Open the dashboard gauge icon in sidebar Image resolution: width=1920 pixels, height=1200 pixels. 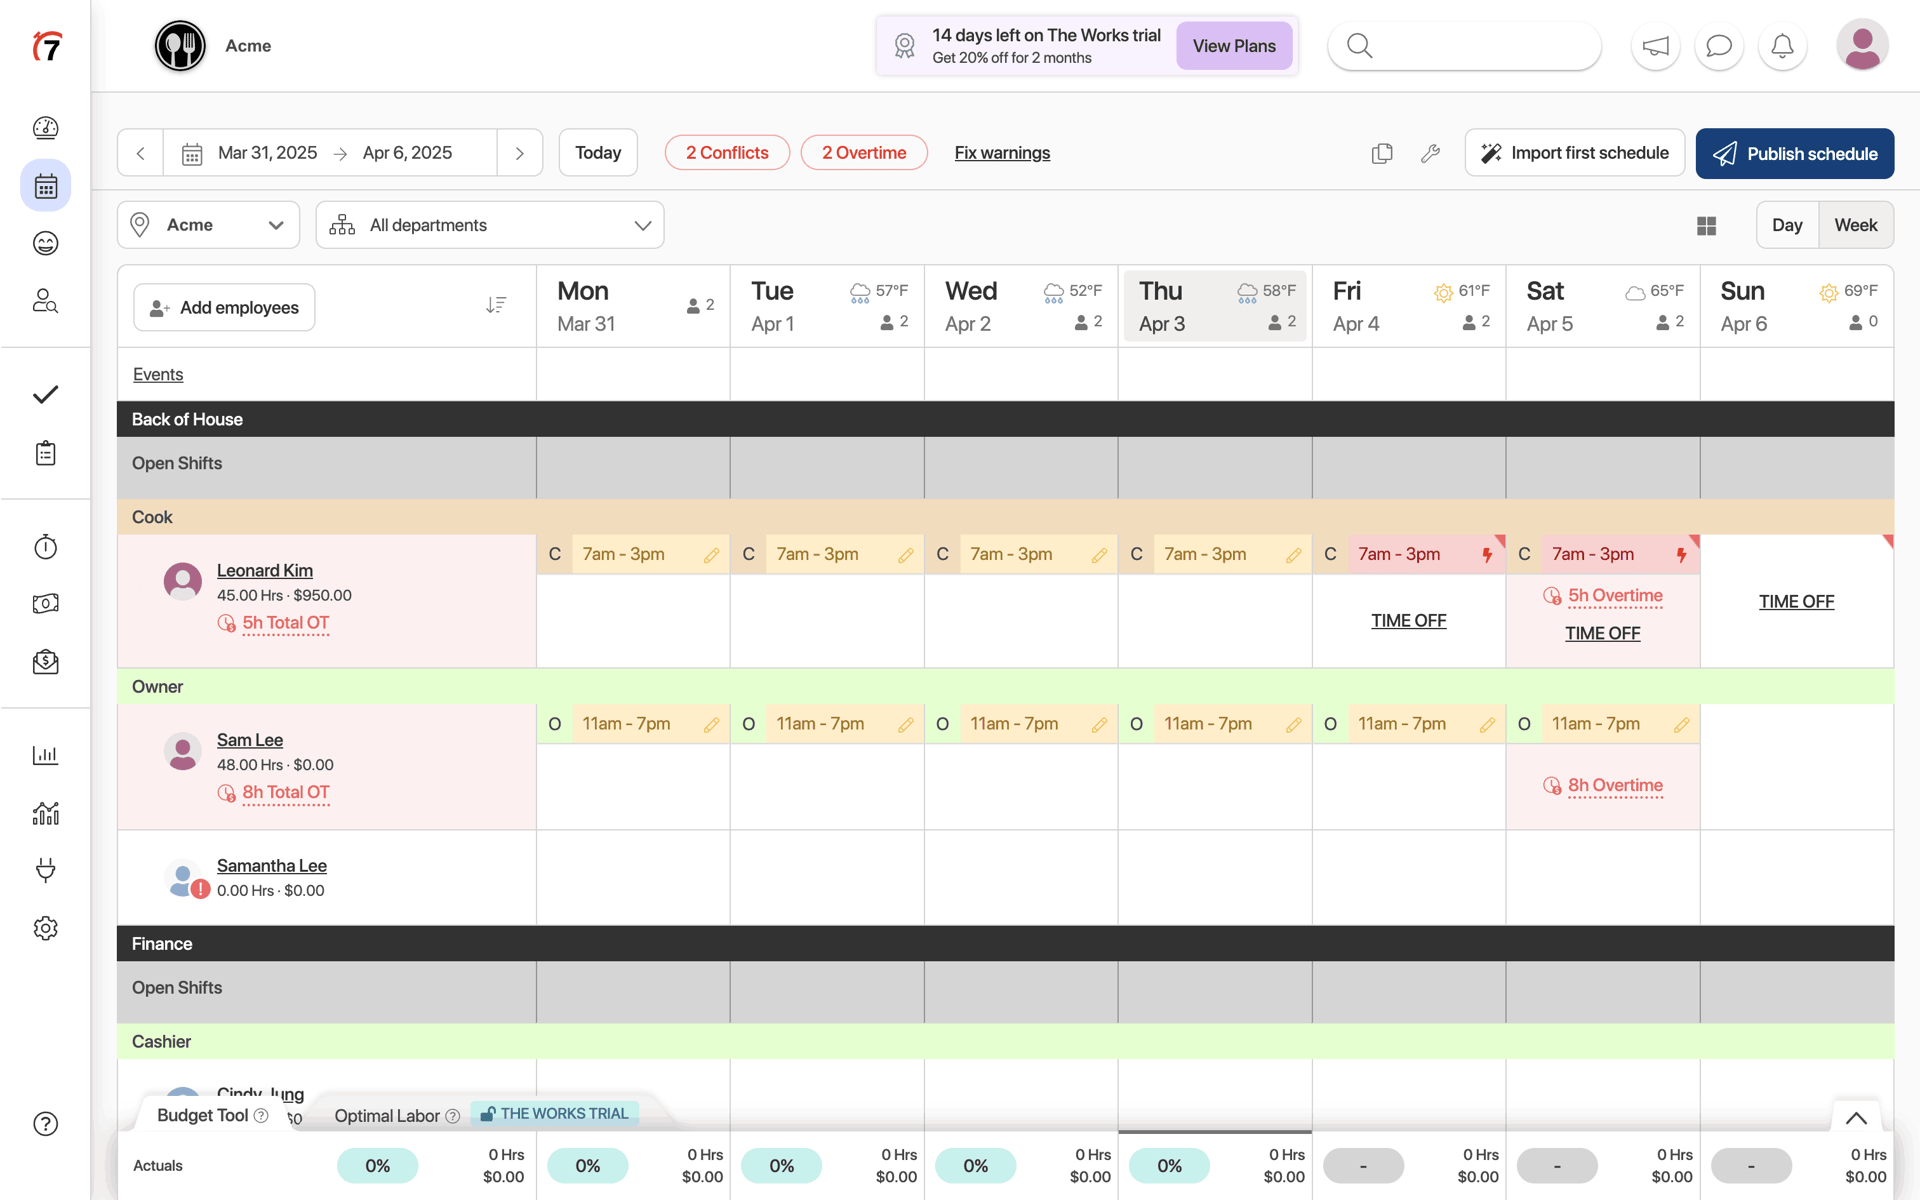coord(46,128)
